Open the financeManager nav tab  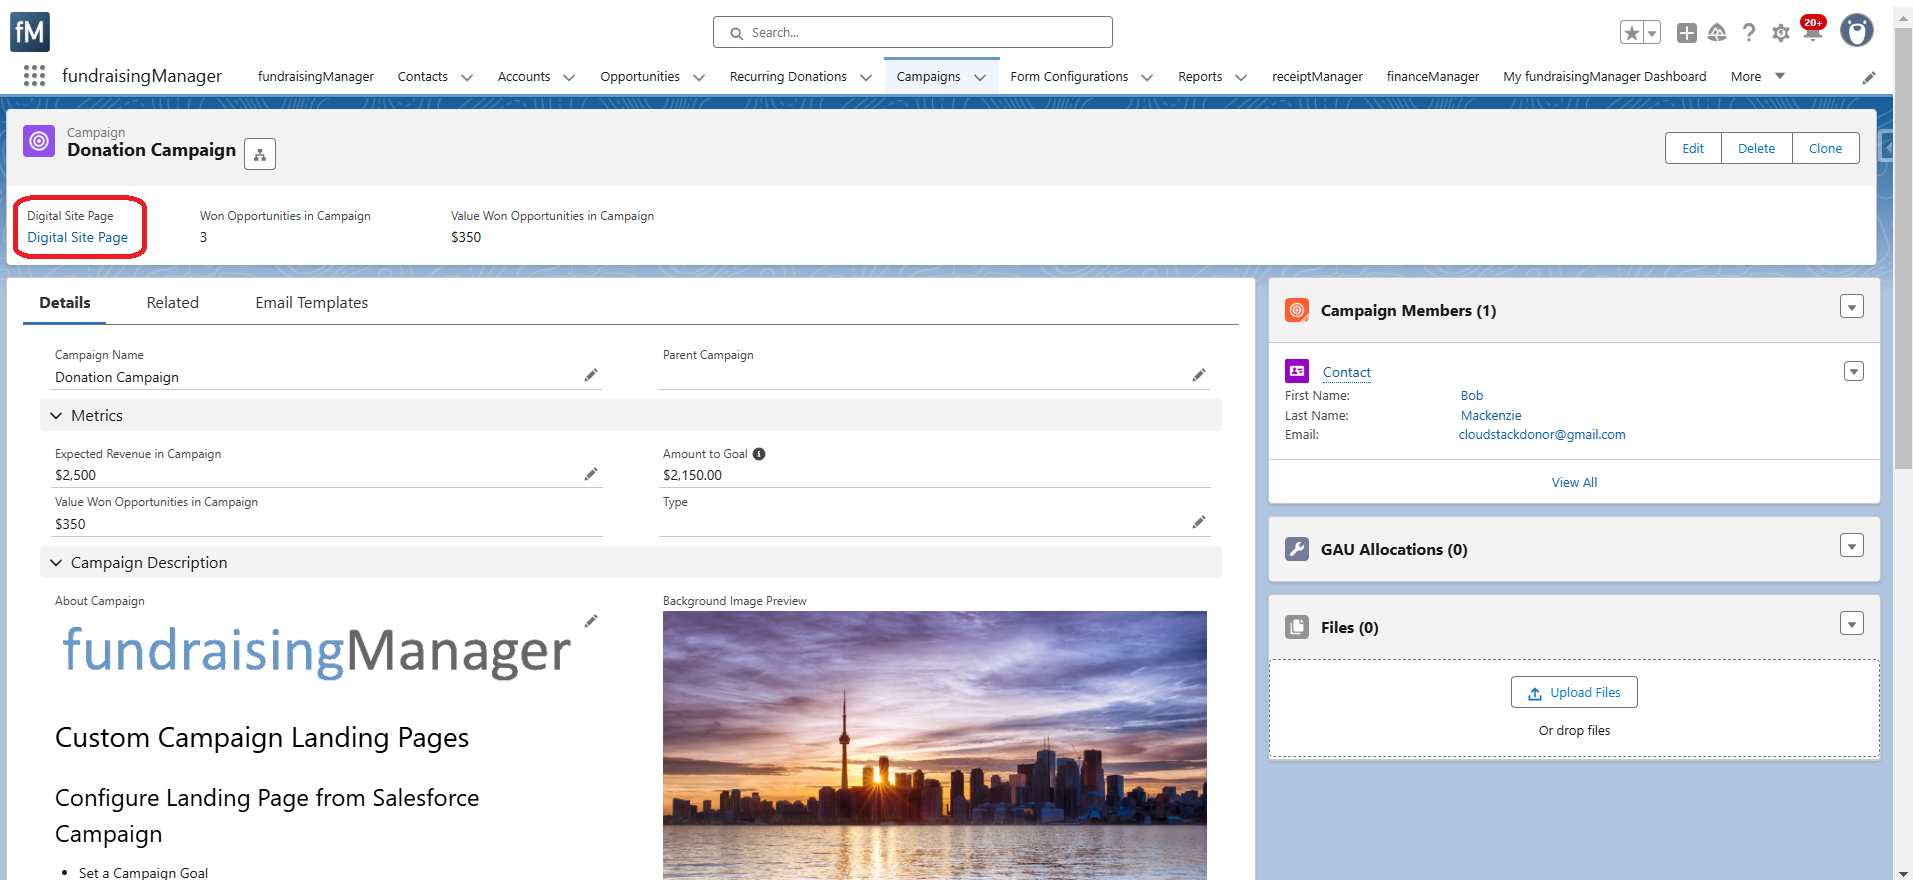(x=1432, y=76)
